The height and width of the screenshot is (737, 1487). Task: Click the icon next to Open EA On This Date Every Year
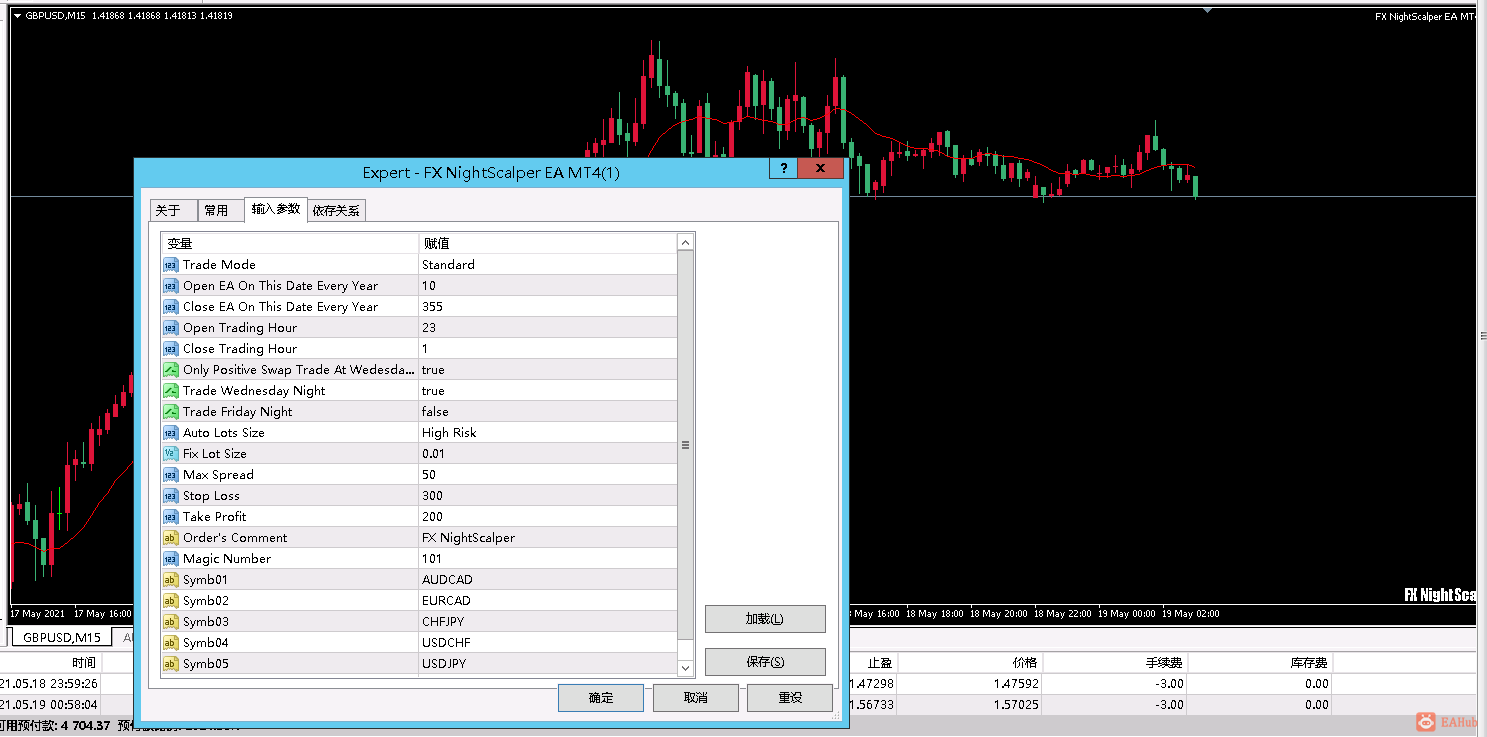pyautogui.click(x=171, y=286)
